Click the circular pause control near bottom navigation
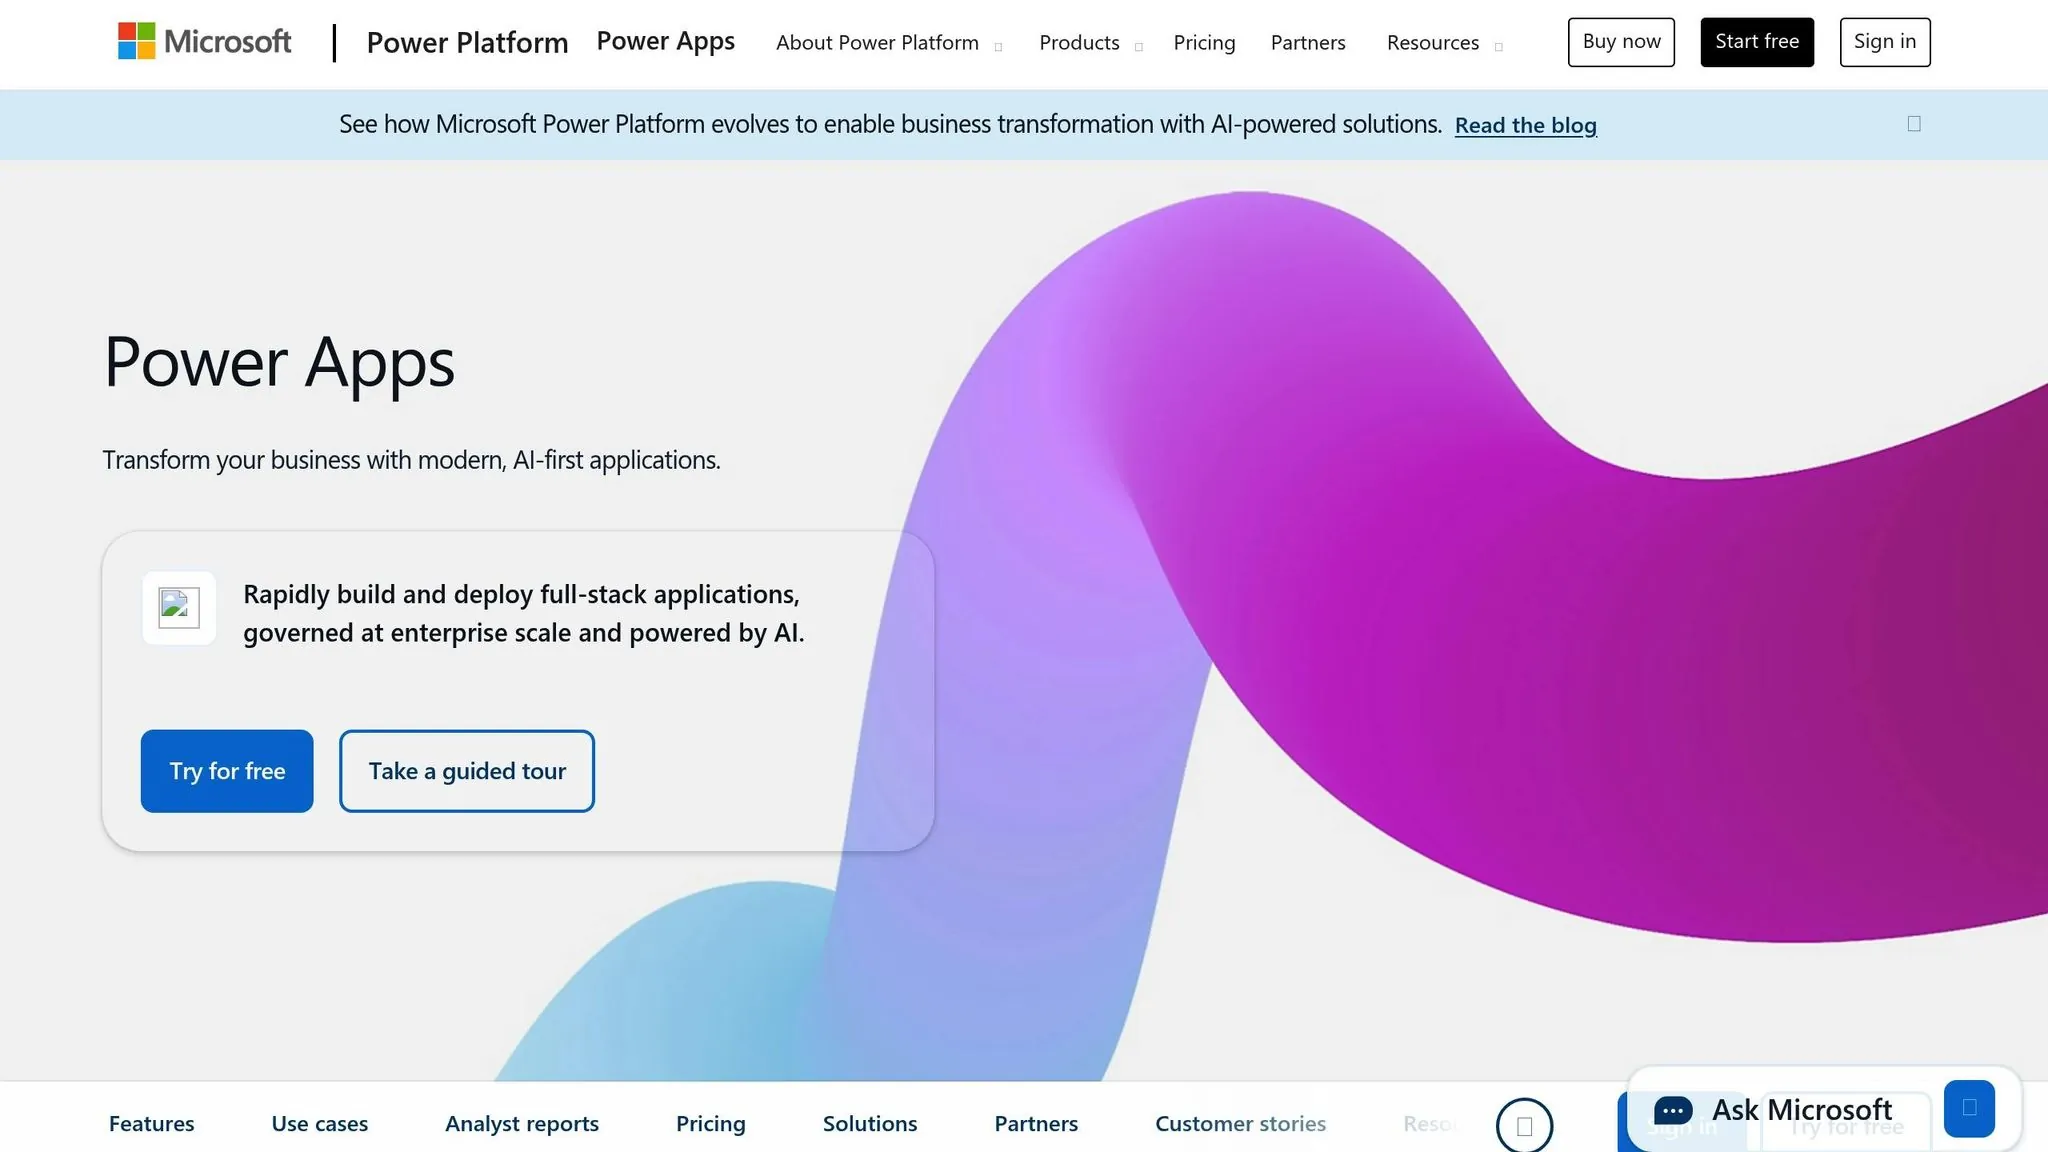Viewport: 2048px width, 1152px height. coord(1524,1124)
